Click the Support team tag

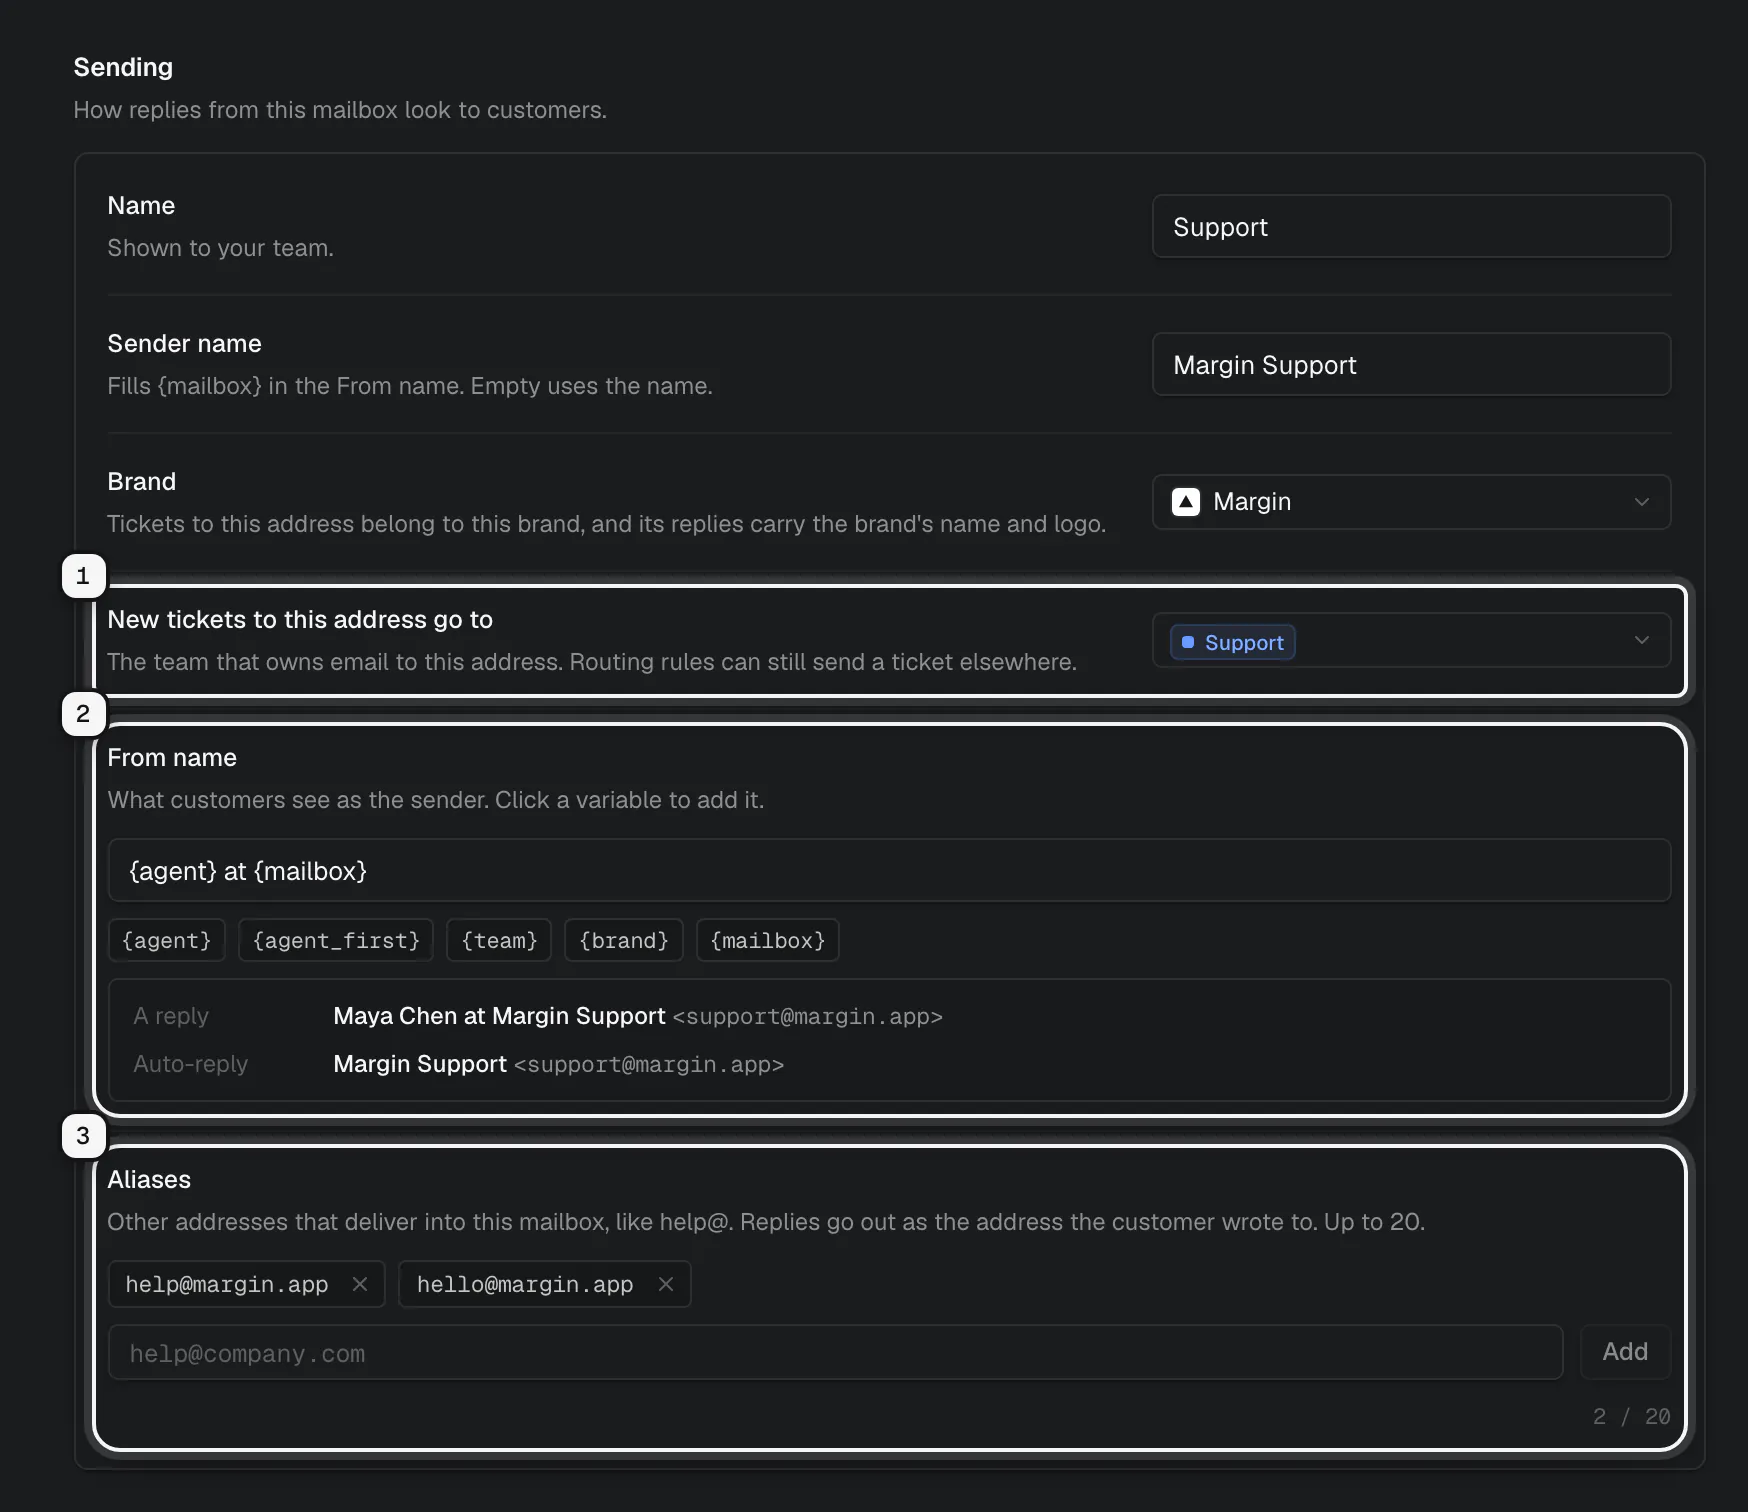(1233, 642)
